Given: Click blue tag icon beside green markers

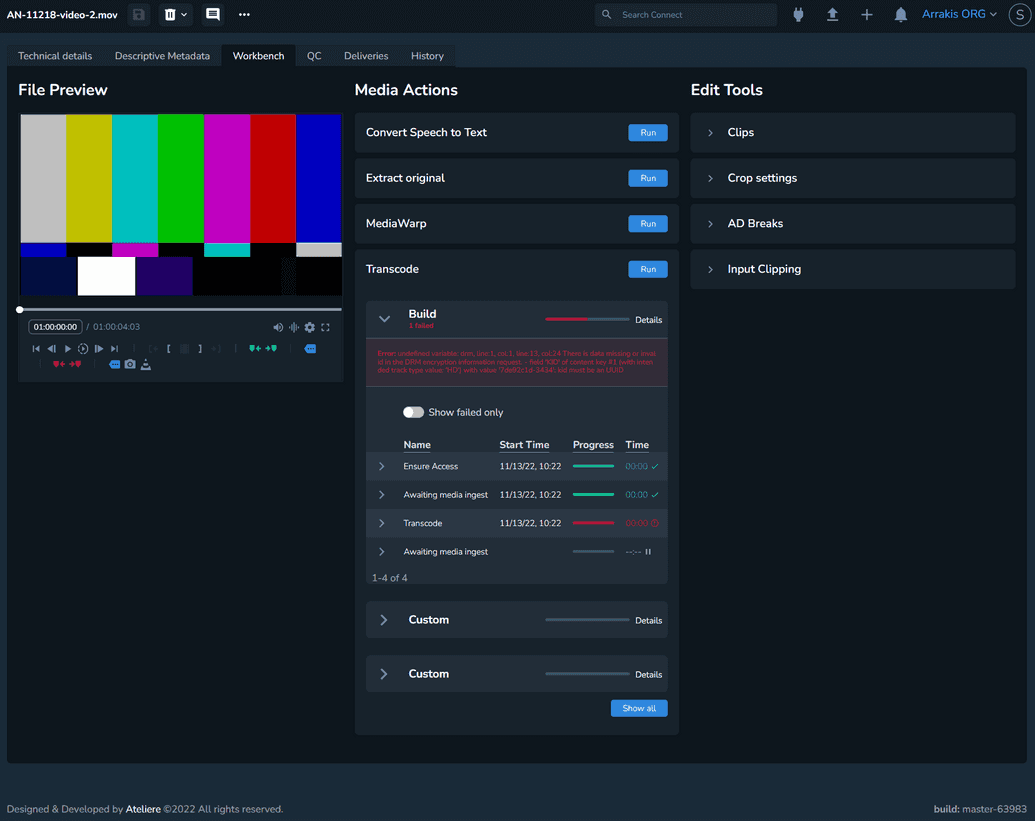Looking at the screenshot, I should point(310,348).
